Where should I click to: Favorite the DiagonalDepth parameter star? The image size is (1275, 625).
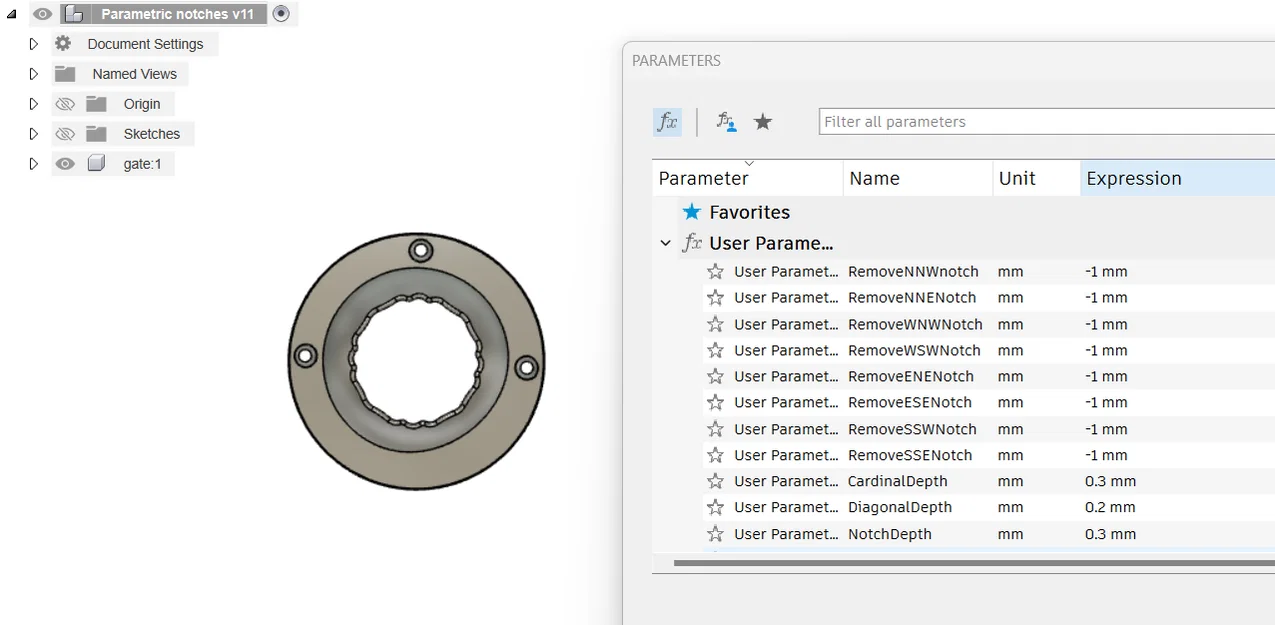[x=715, y=507]
